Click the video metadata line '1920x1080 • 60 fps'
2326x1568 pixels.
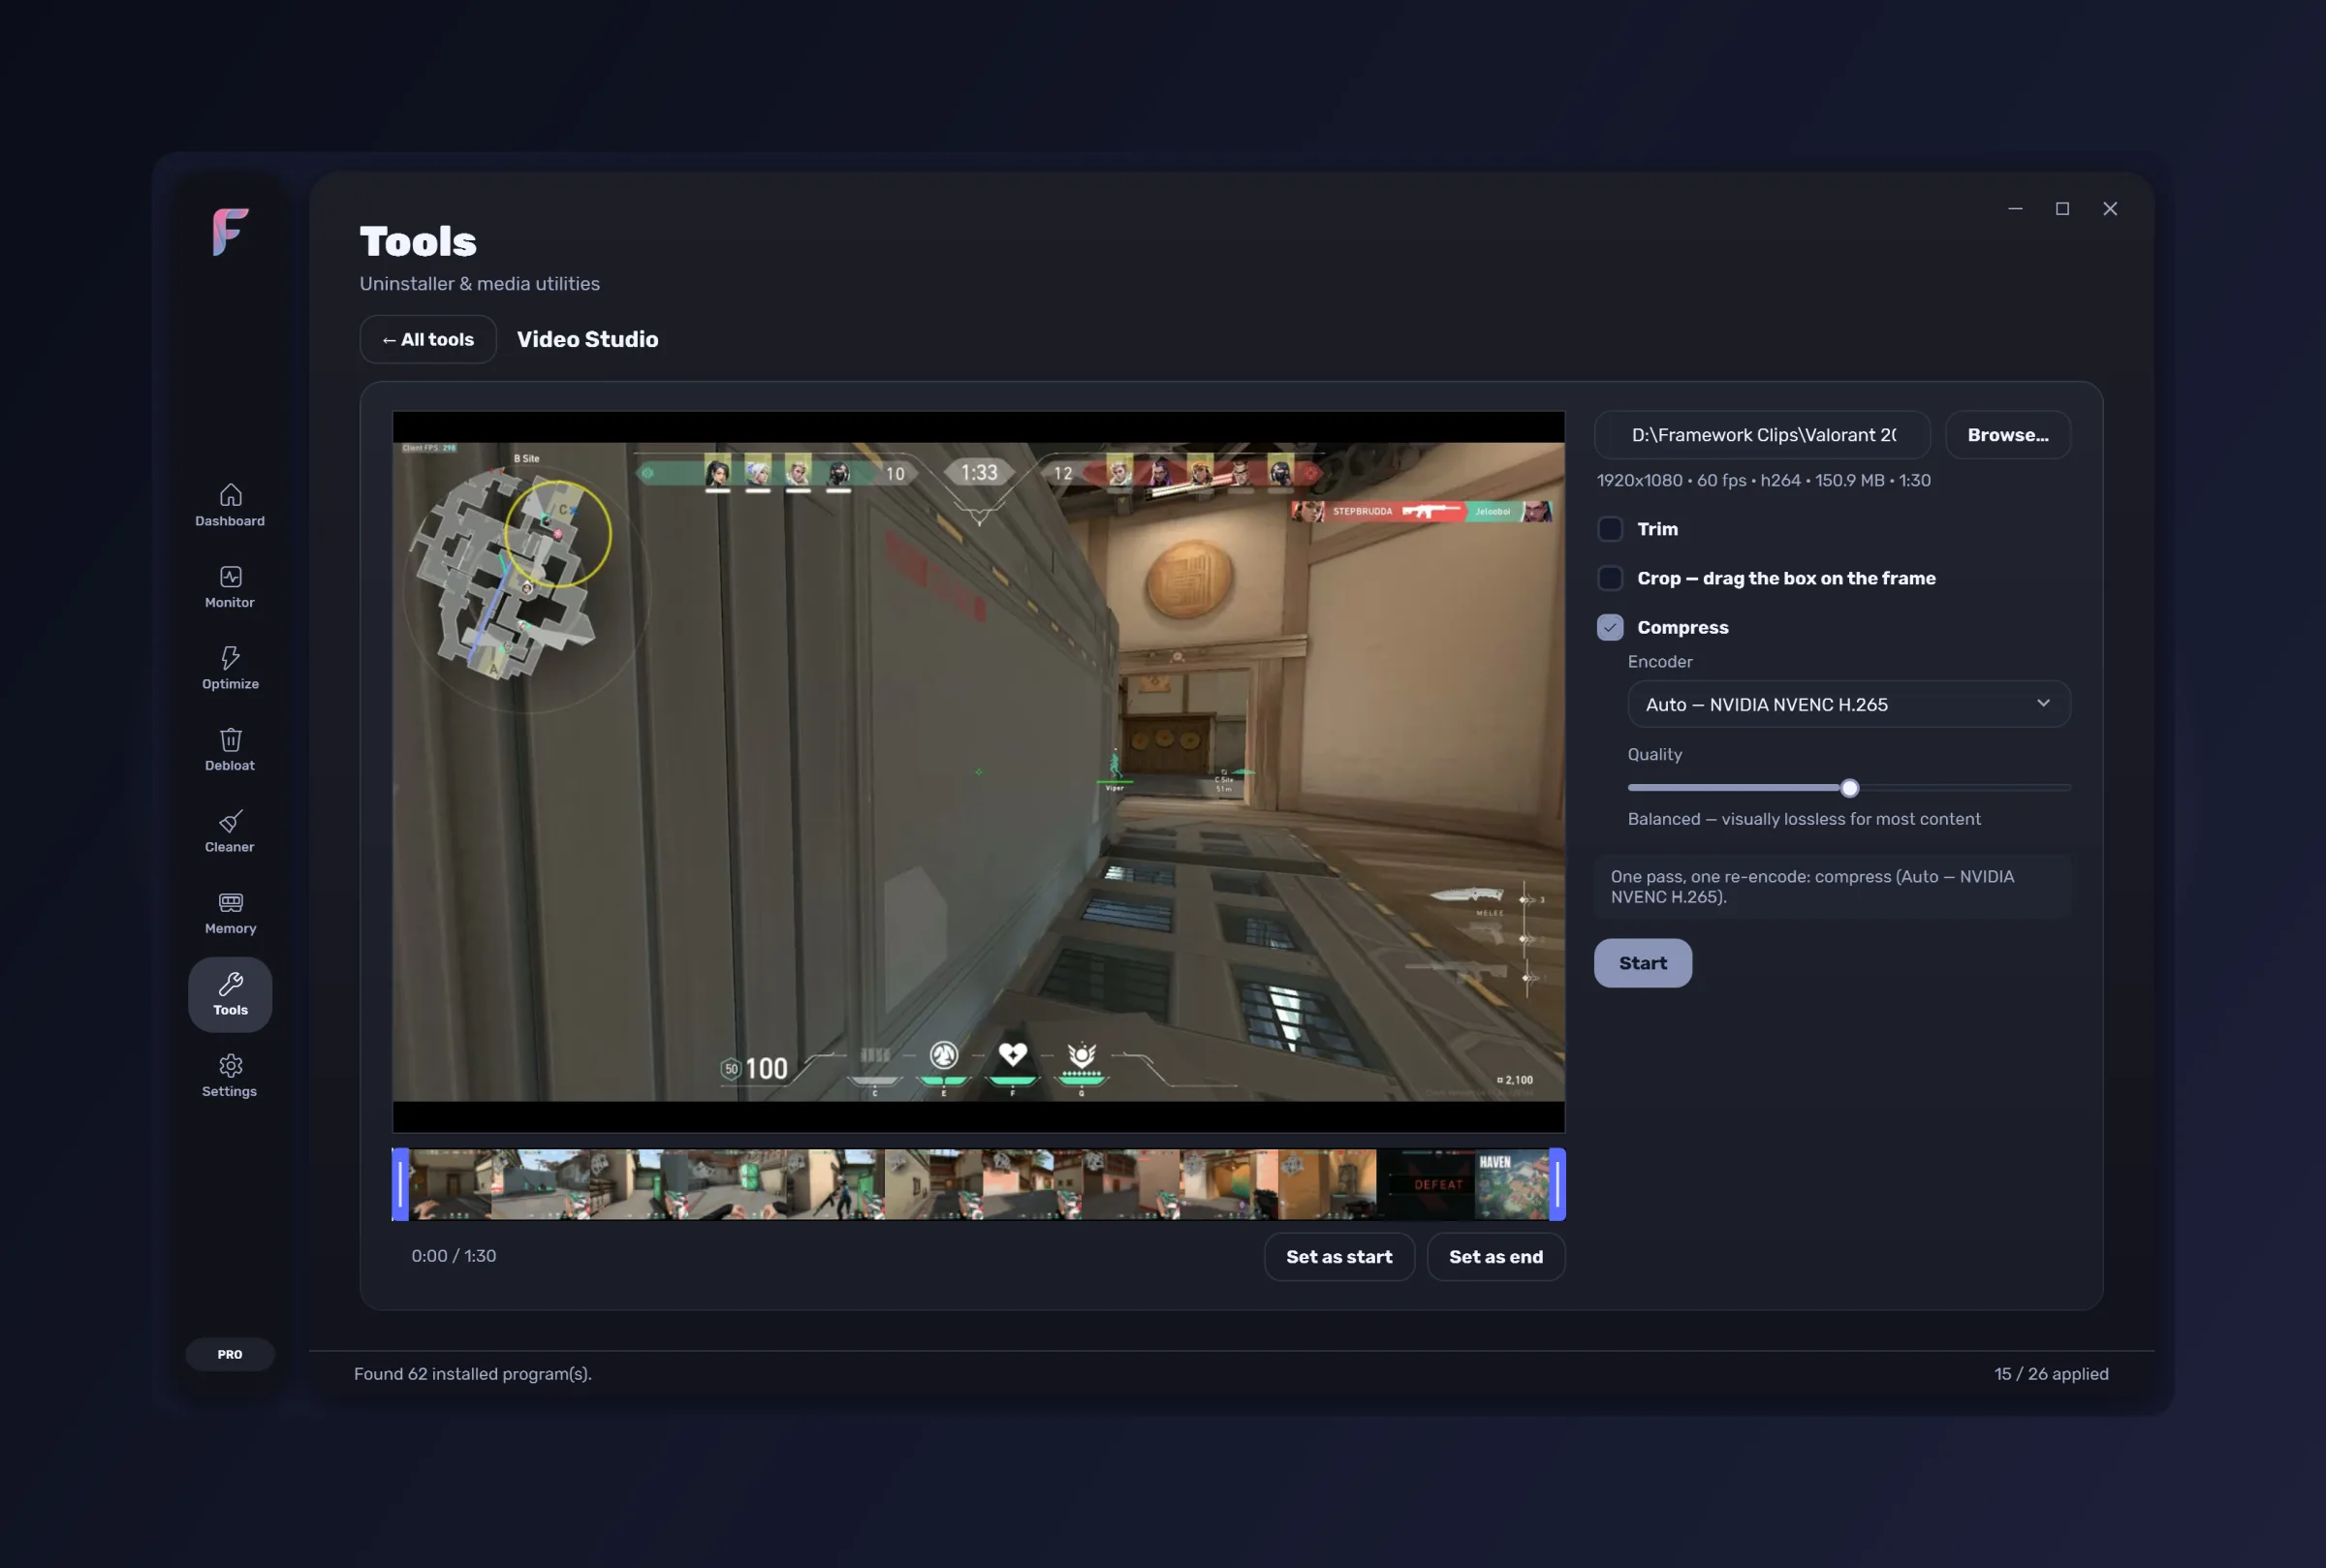point(1763,480)
